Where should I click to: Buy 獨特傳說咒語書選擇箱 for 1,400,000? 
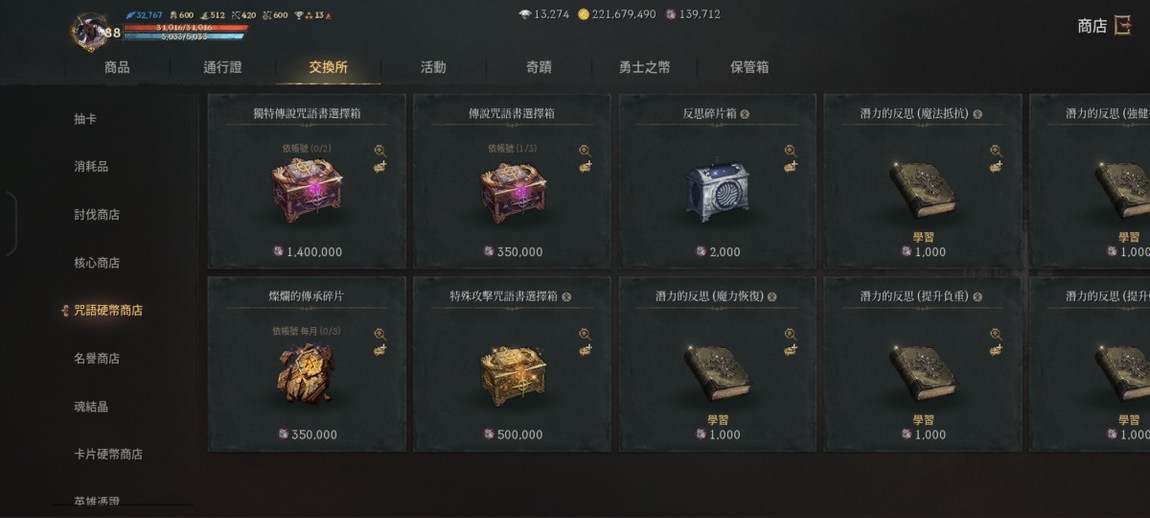point(307,252)
